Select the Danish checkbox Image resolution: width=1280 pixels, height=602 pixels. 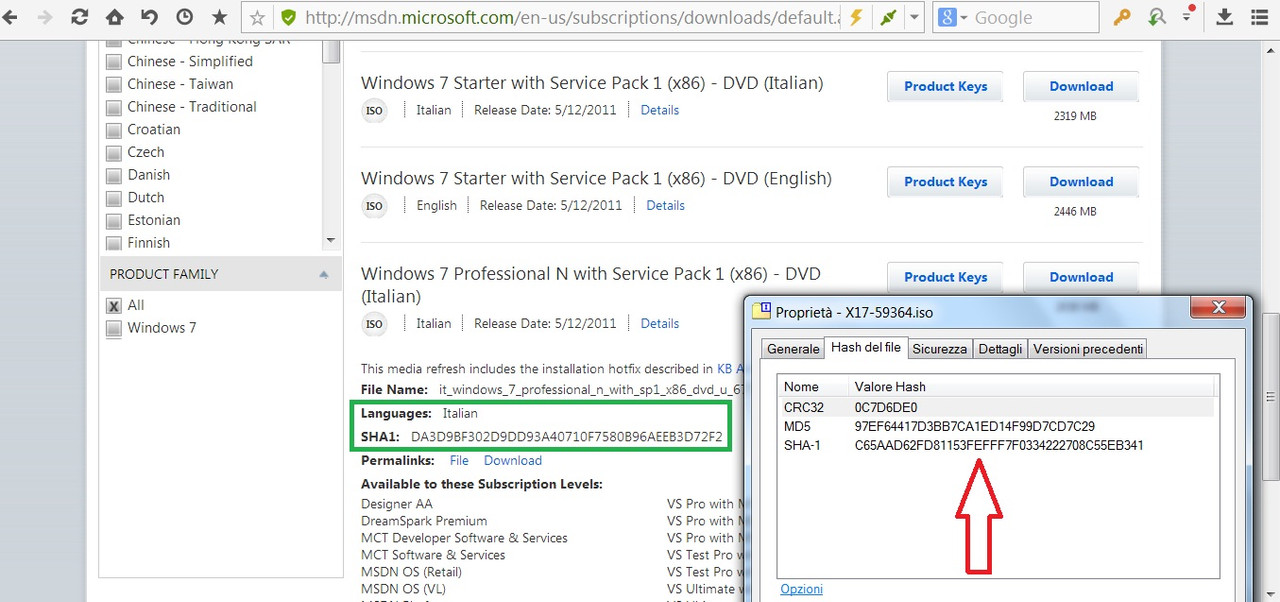113,175
